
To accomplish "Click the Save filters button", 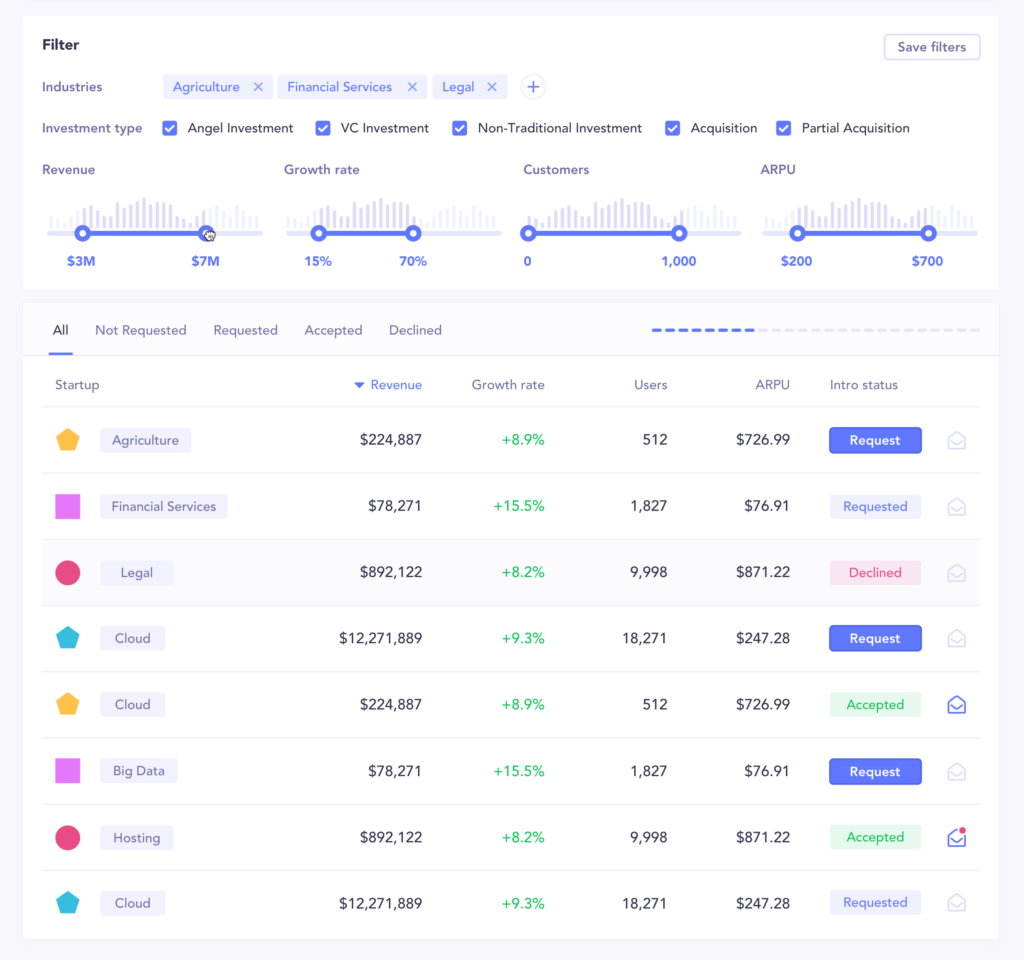I will pyautogui.click(x=931, y=47).
